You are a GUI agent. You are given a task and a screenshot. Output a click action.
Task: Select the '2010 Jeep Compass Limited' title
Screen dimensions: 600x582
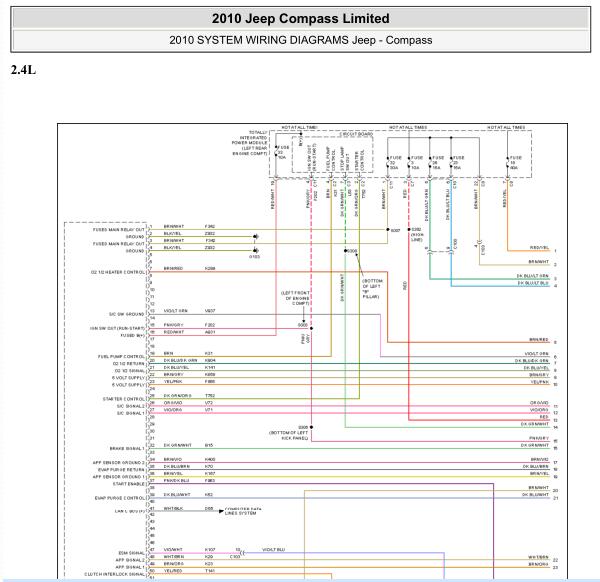pyautogui.click(x=301, y=18)
